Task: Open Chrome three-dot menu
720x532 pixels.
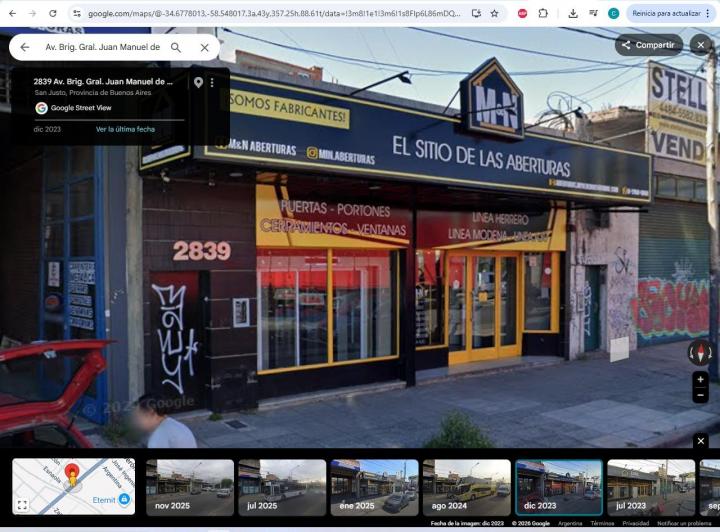Action: click(x=708, y=13)
